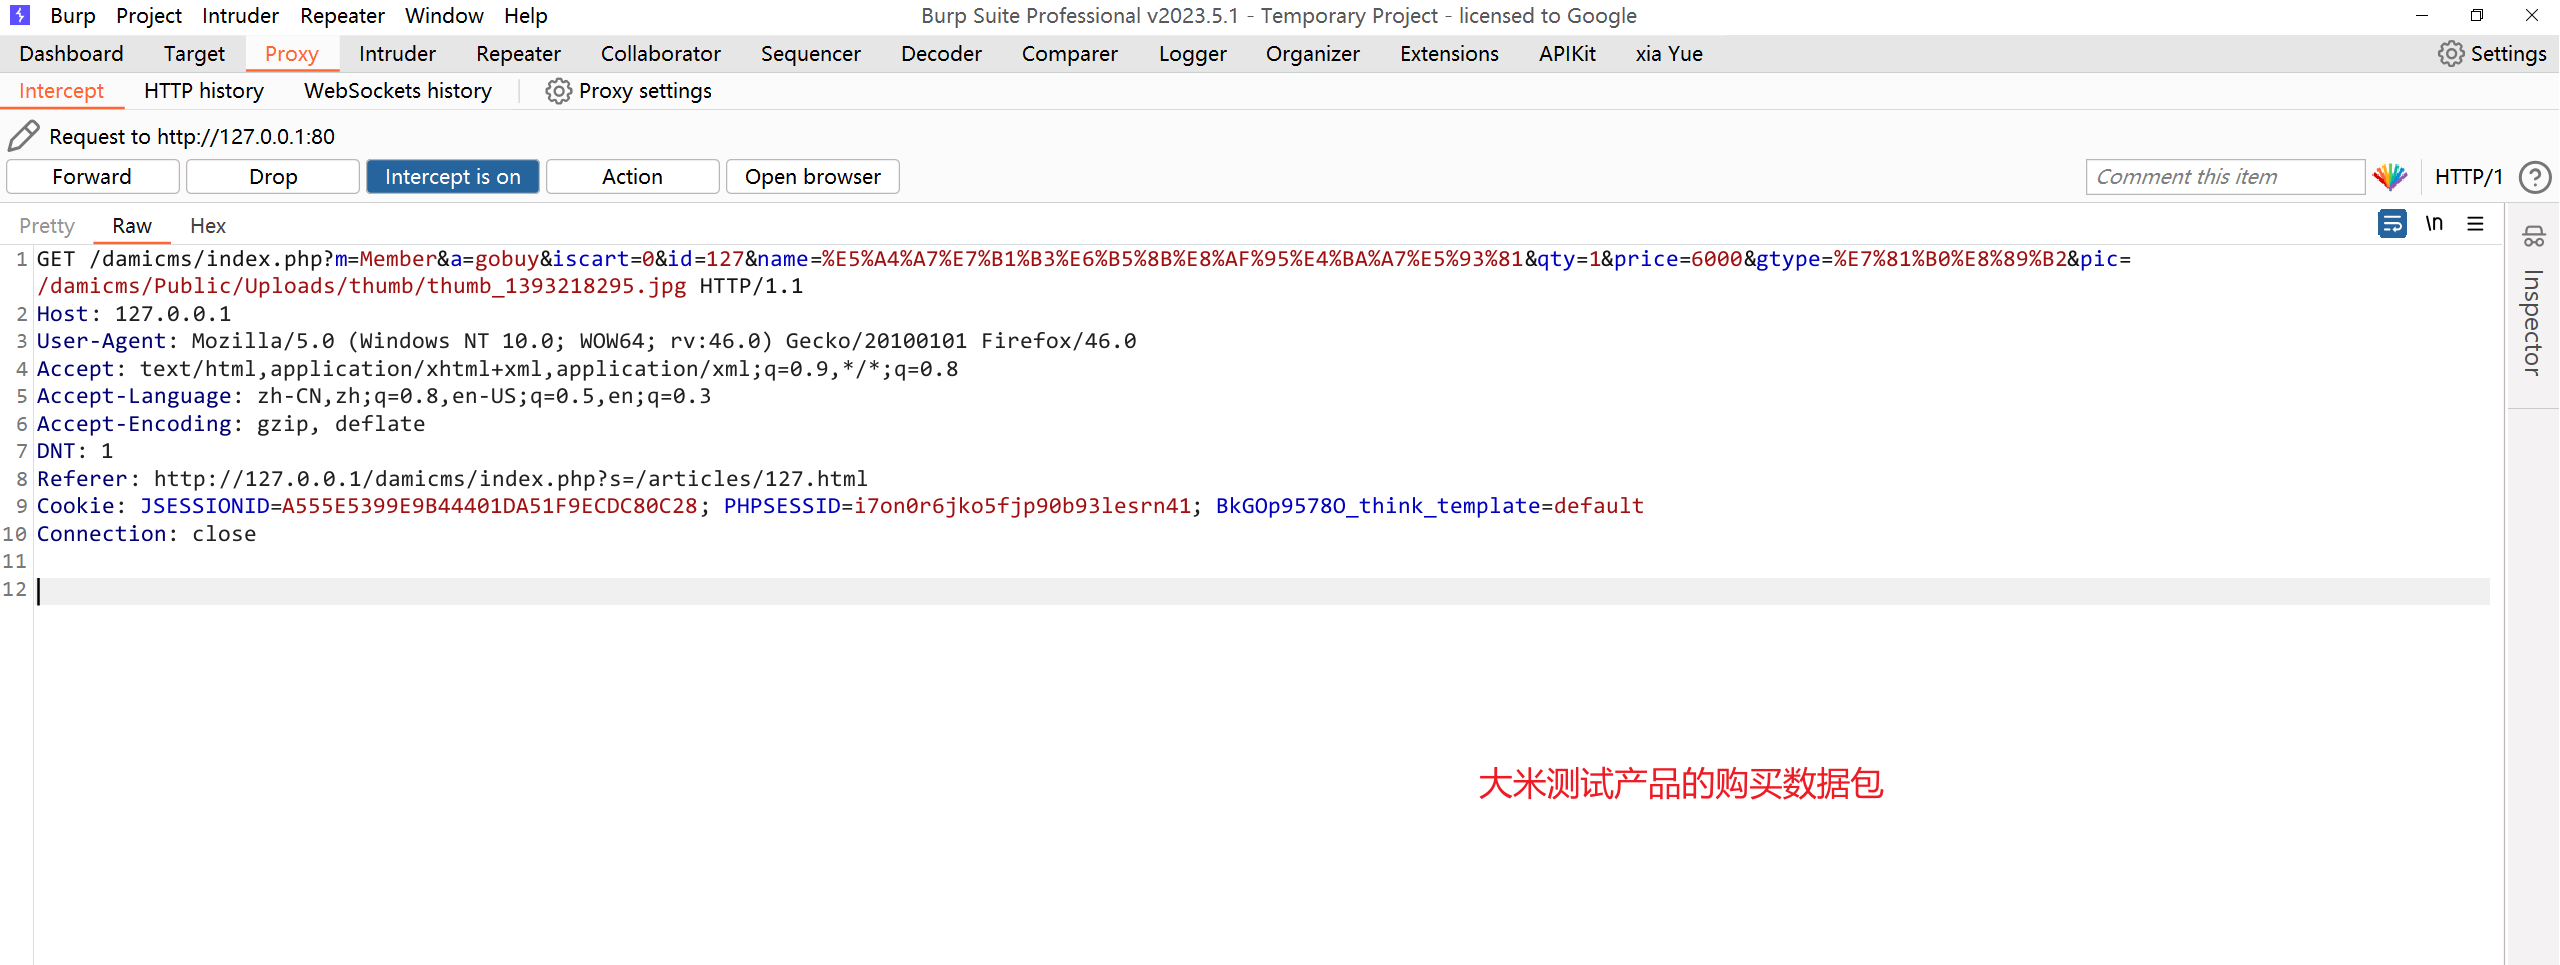Viewport: 2560px width, 965px height.
Task: Open the Settings gear icon
Action: (2450, 54)
